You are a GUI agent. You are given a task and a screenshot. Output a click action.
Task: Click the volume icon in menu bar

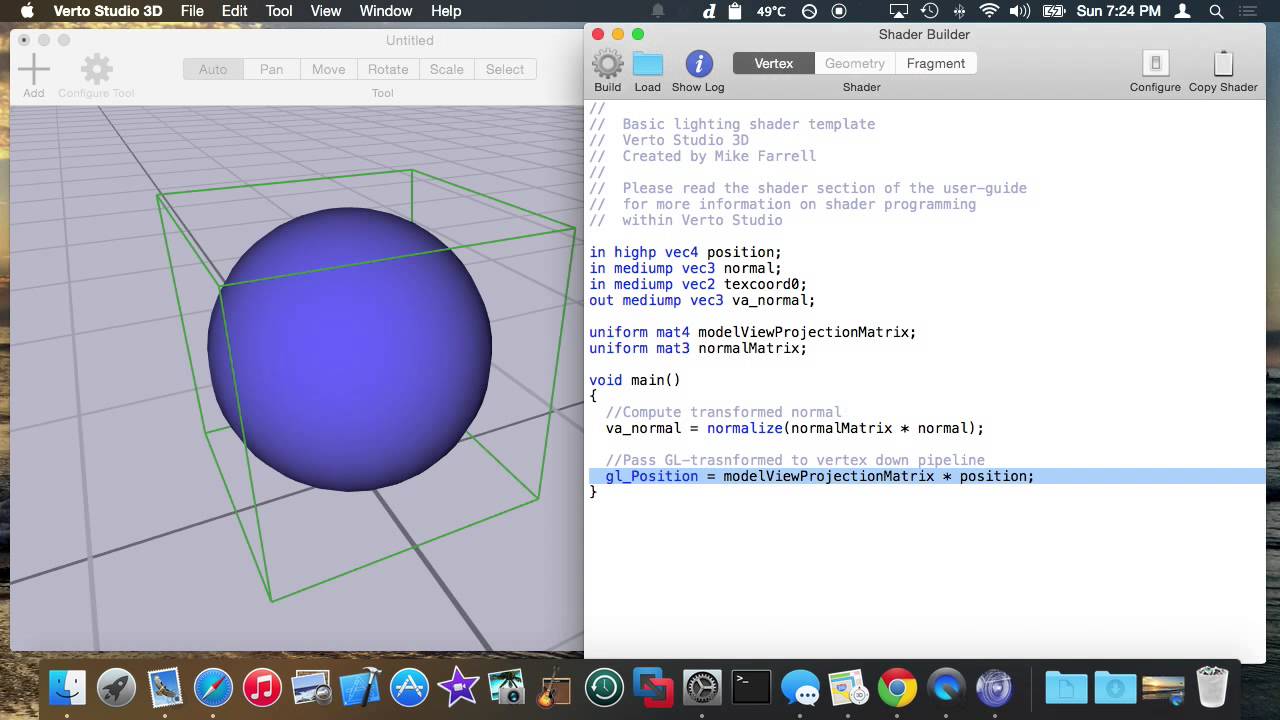[1020, 11]
